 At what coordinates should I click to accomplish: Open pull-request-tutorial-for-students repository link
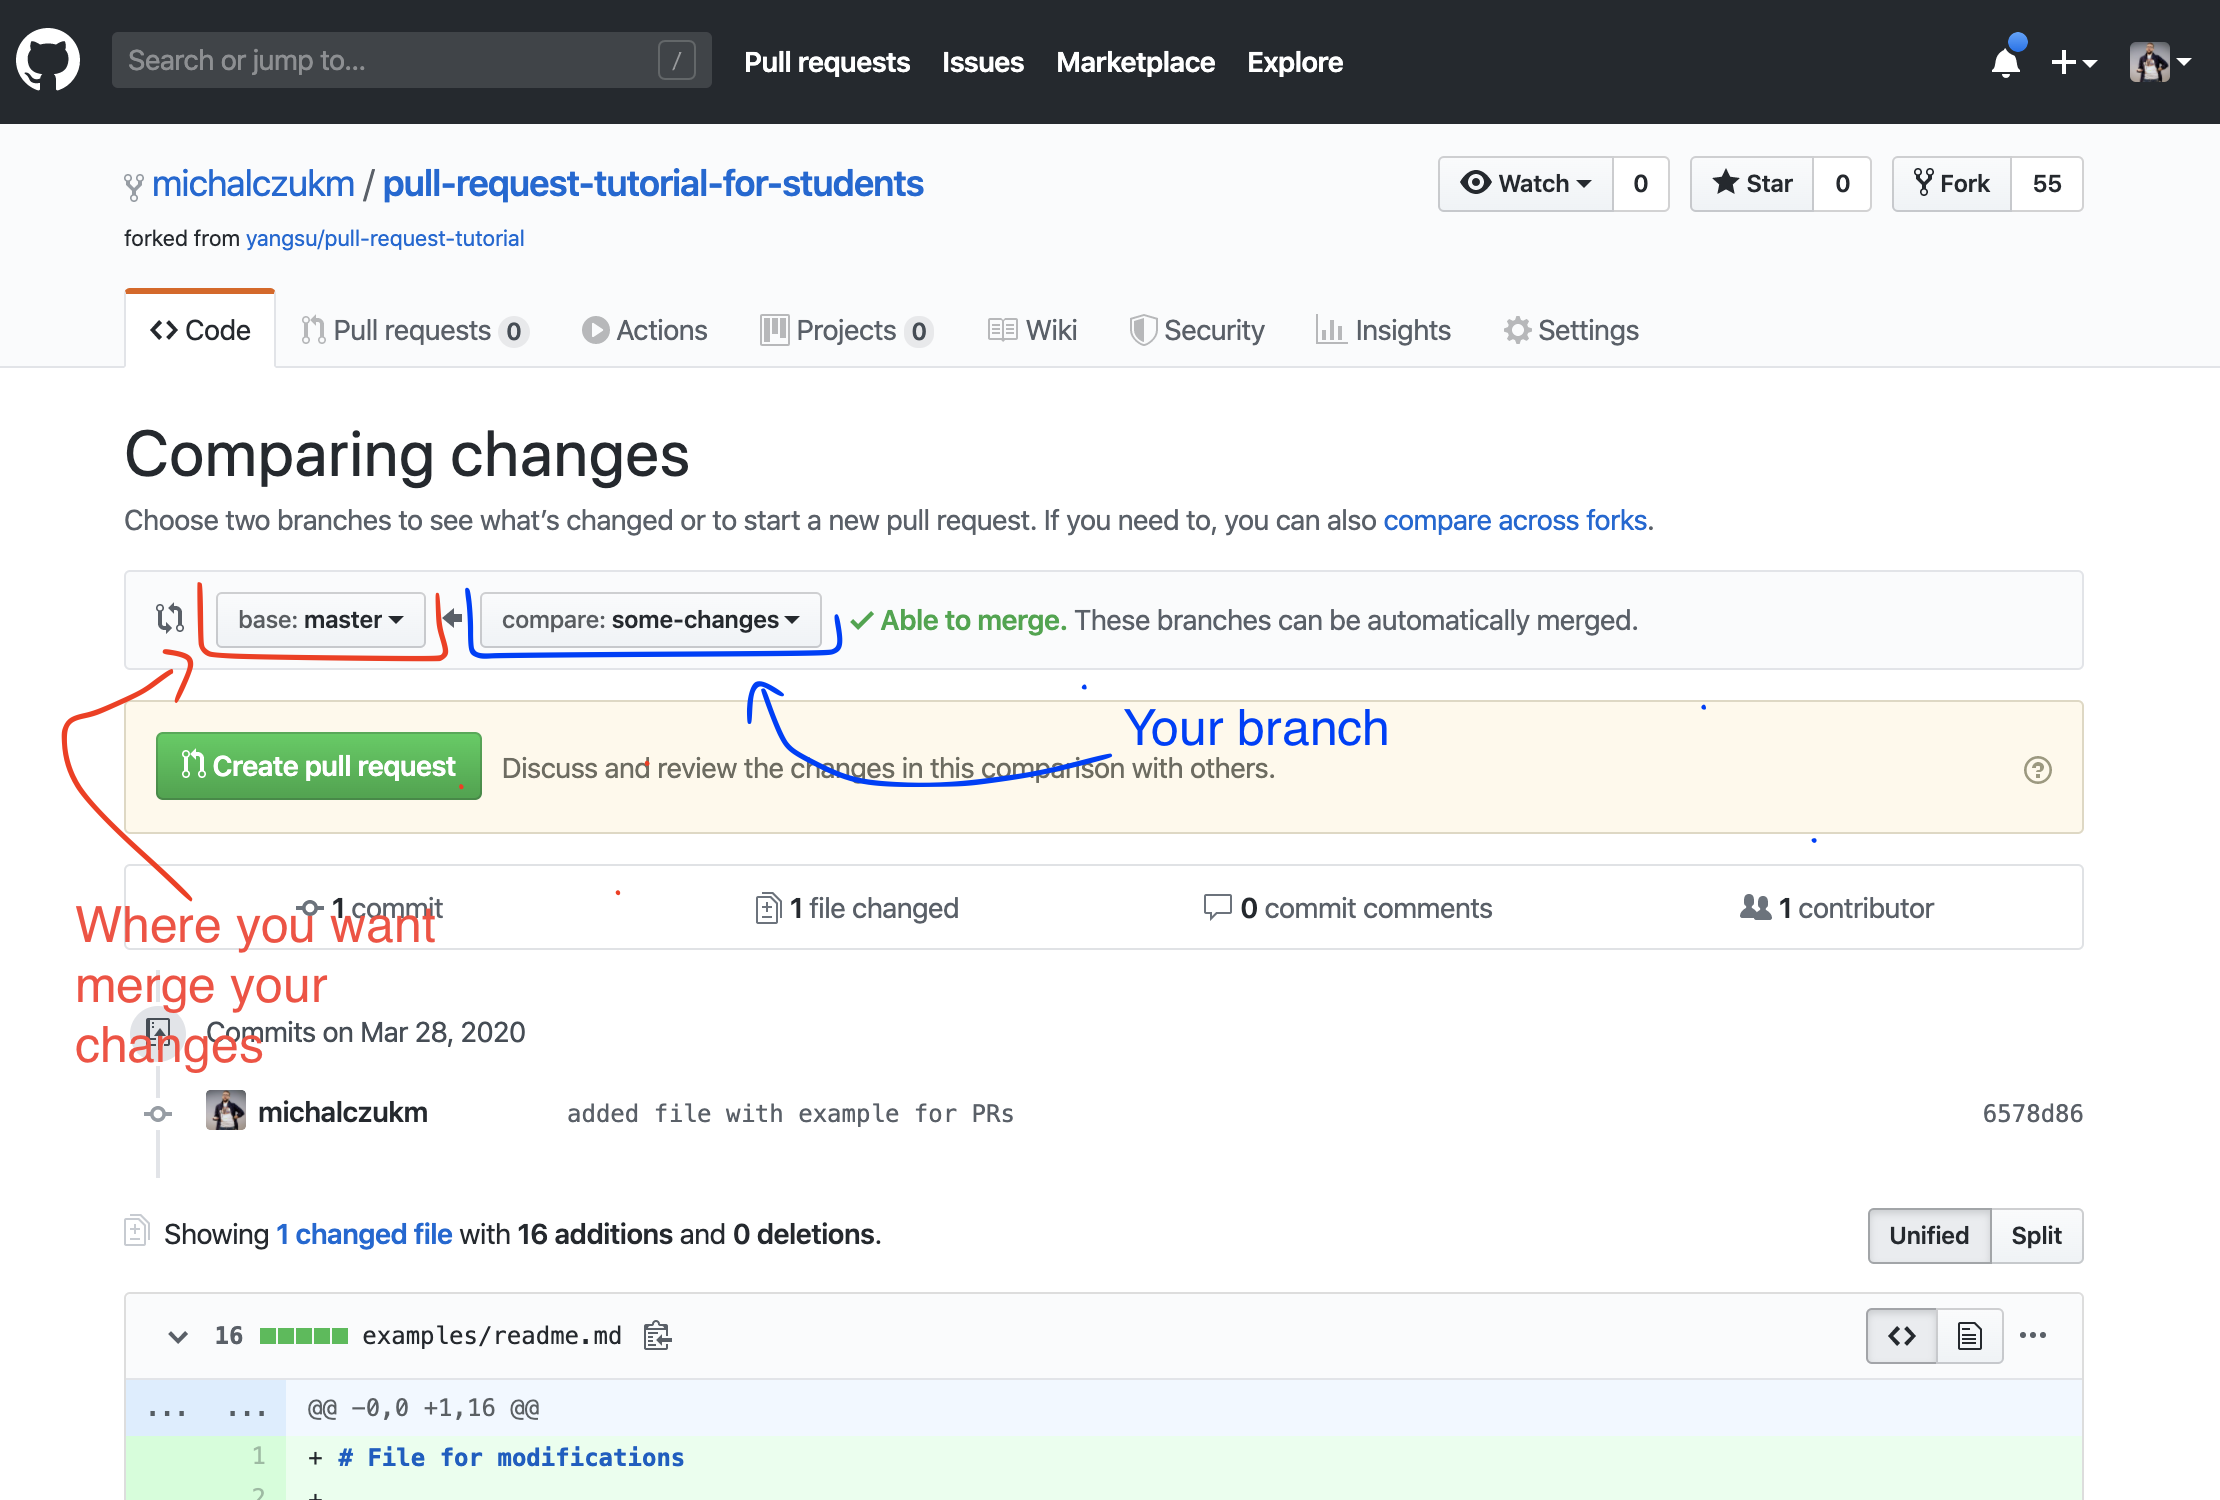pyautogui.click(x=653, y=184)
